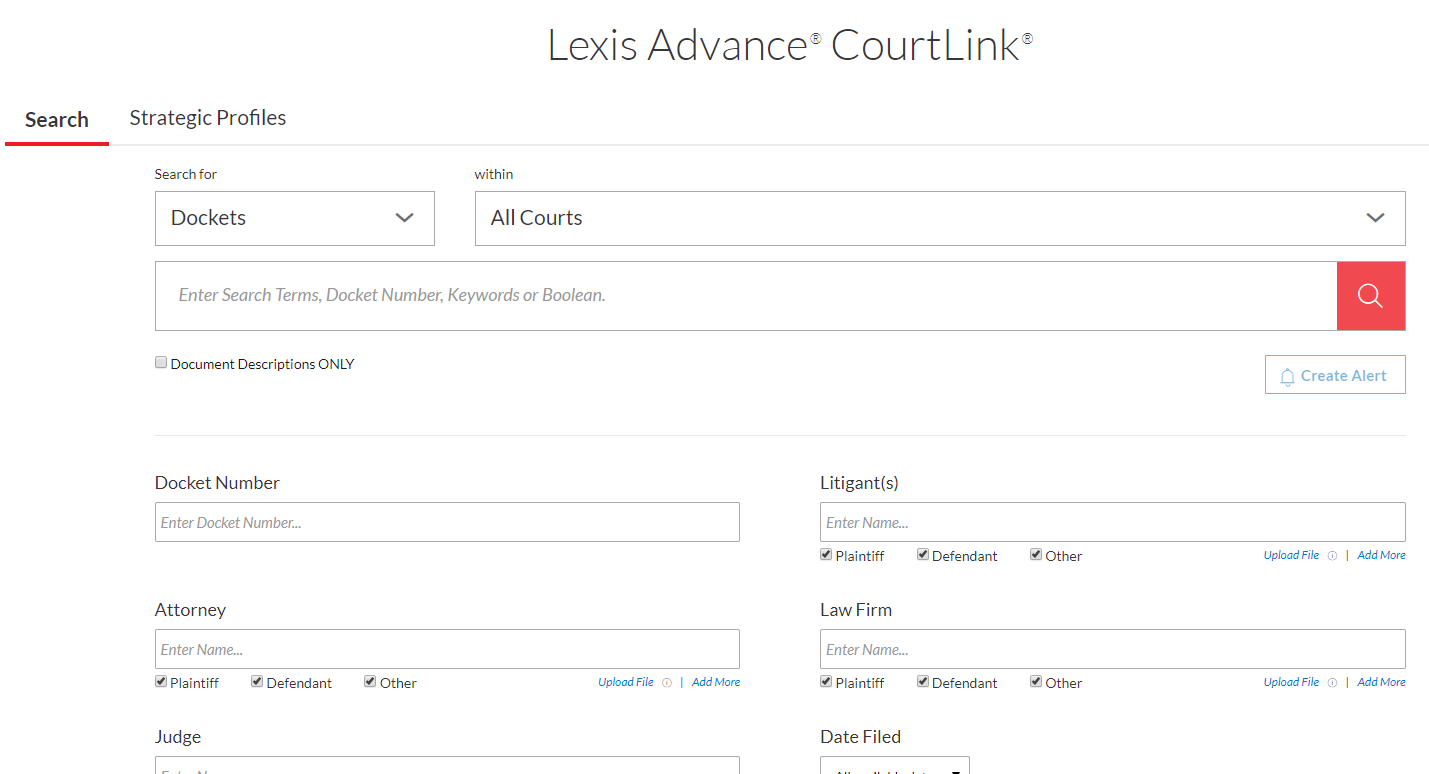Click Add More link under Attorney

(x=716, y=682)
